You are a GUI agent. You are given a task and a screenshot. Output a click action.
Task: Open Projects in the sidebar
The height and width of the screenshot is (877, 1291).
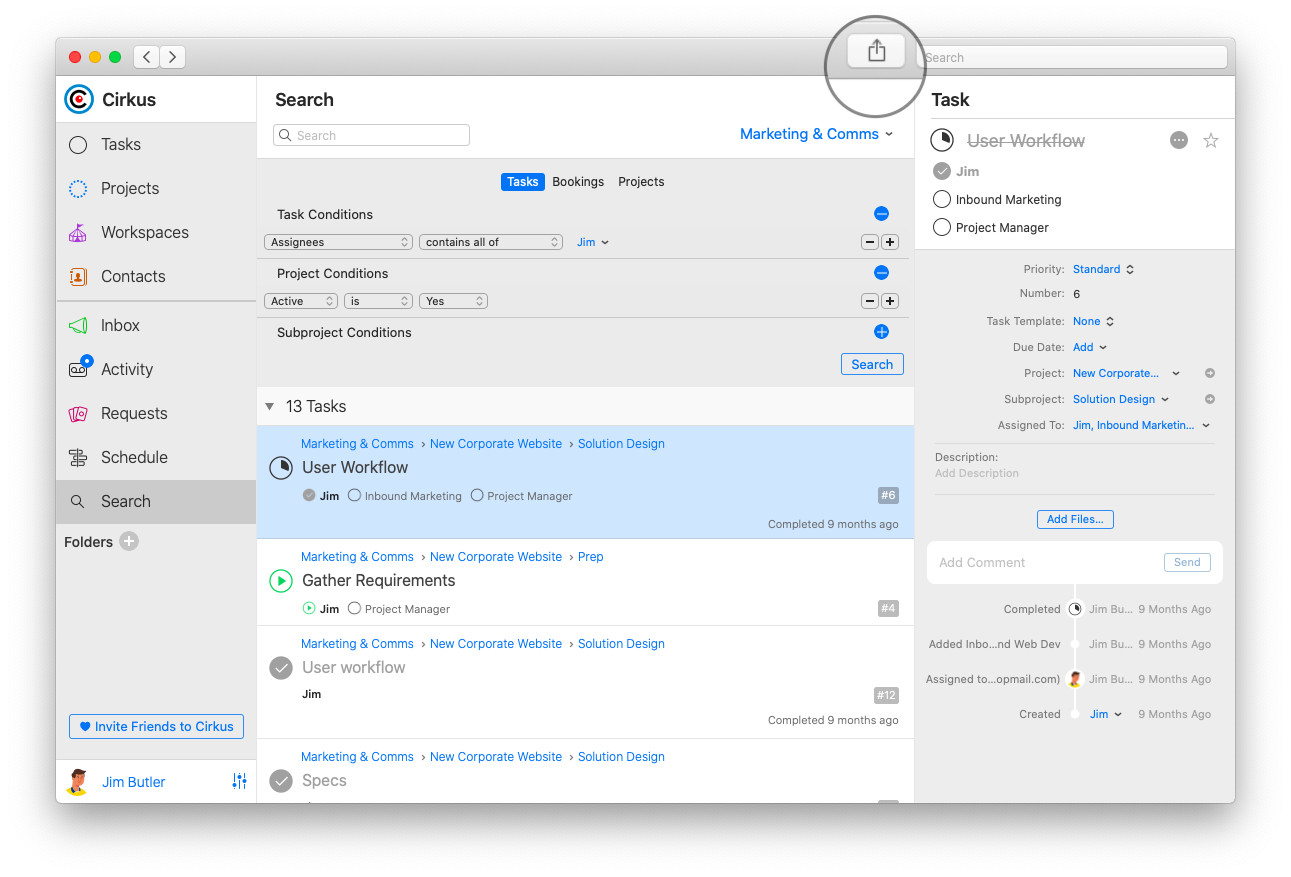click(156, 188)
